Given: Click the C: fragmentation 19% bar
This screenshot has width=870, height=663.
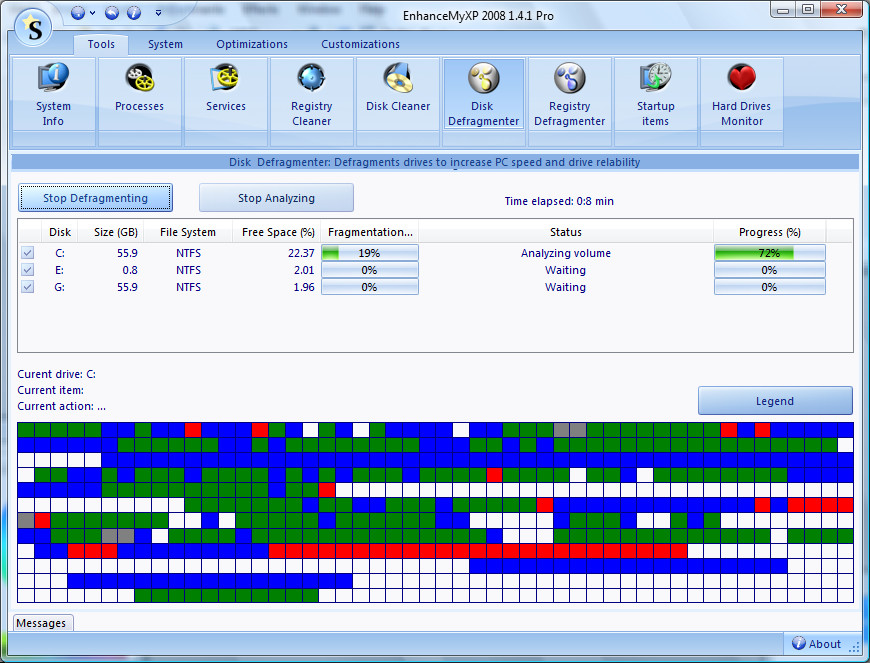Looking at the screenshot, I should [370, 253].
